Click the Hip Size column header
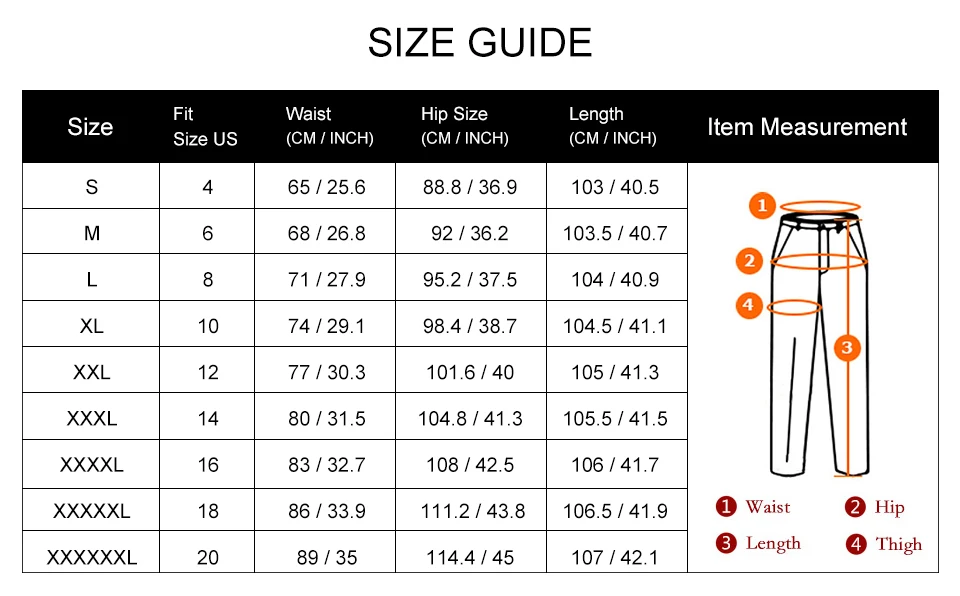The image size is (960, 596). click(465, 126)
